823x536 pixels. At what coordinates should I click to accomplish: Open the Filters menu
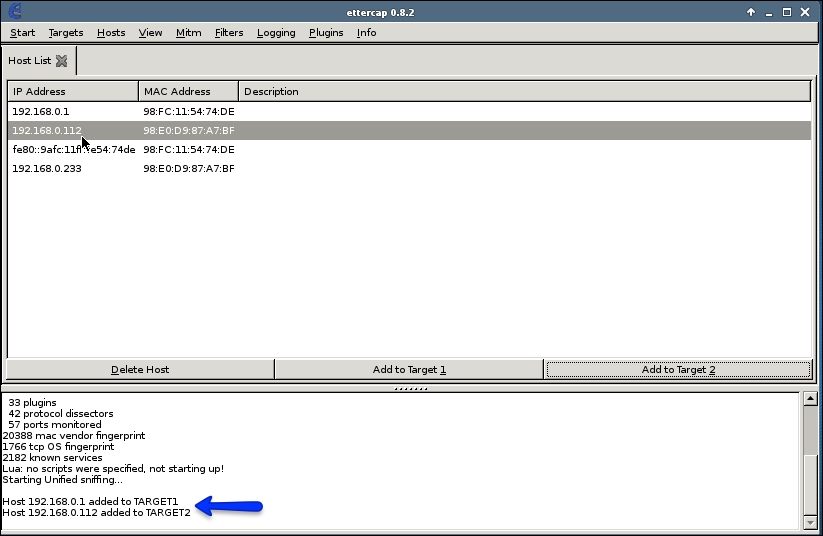(229, 33)
